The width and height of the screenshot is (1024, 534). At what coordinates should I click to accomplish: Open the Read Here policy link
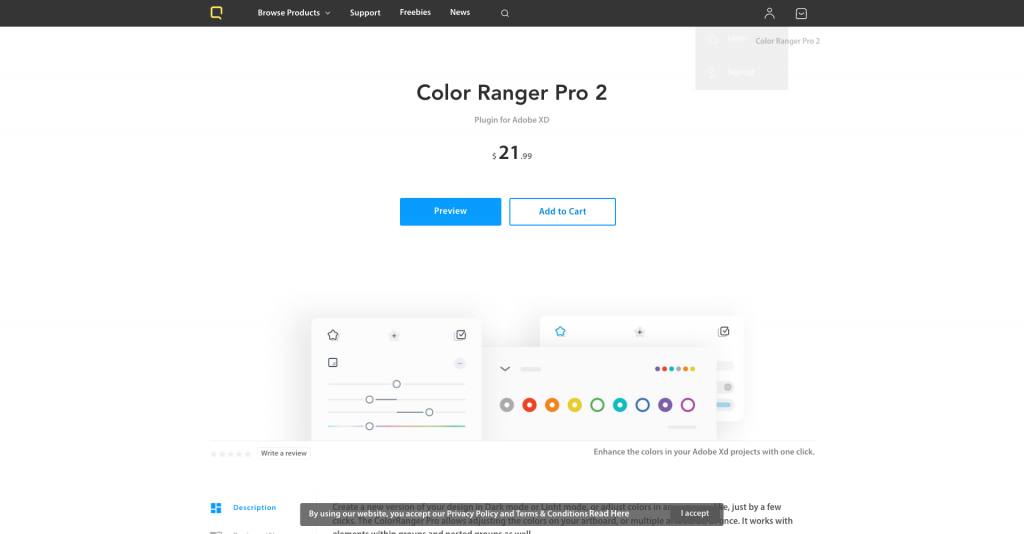pos(609,514)
